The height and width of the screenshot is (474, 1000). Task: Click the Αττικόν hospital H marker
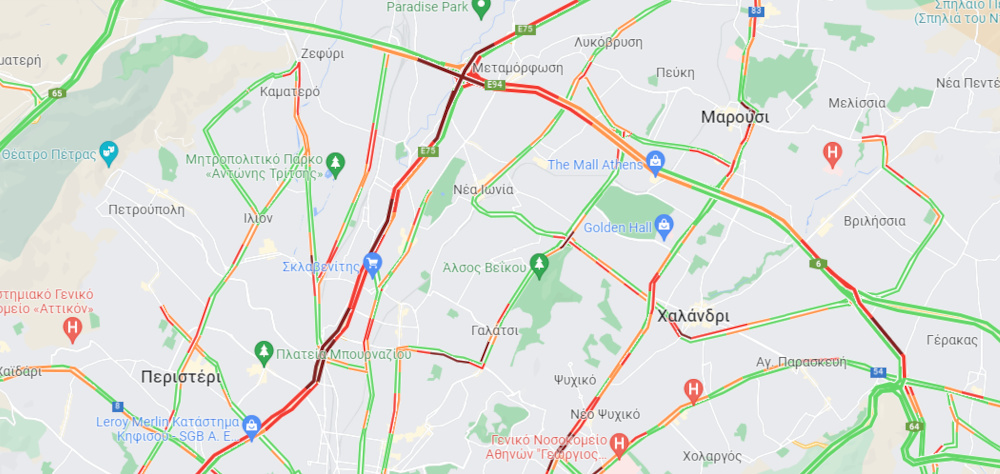tap(73, 330)
